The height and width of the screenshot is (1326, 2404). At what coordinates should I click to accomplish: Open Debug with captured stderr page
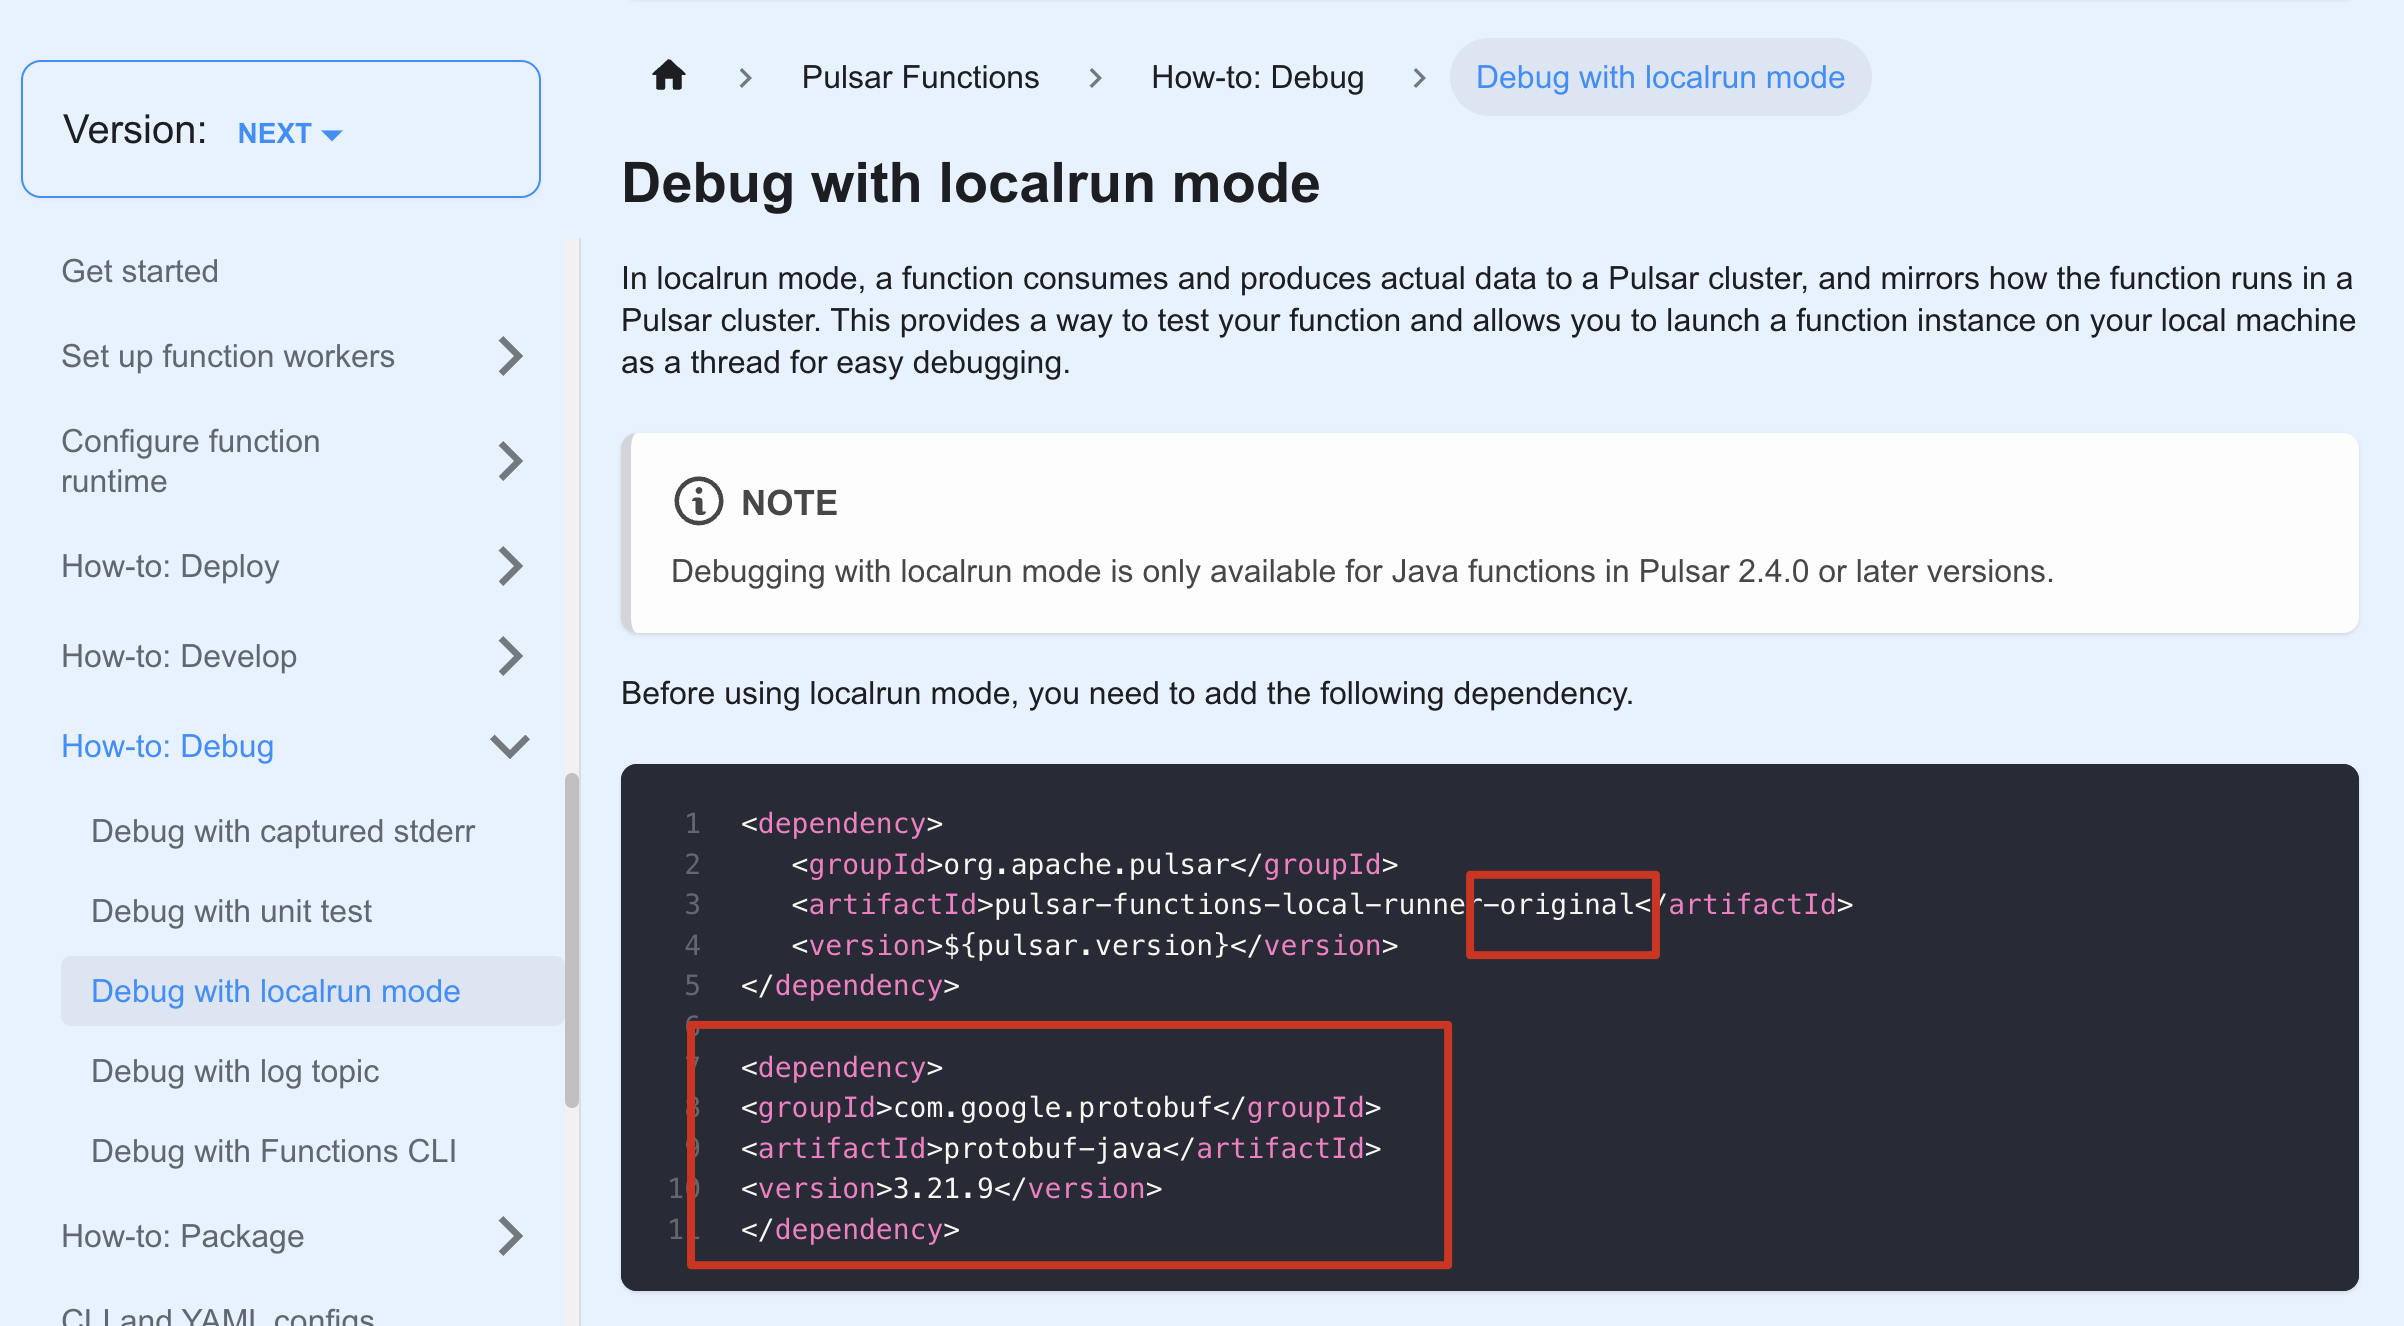click(283, 831)
